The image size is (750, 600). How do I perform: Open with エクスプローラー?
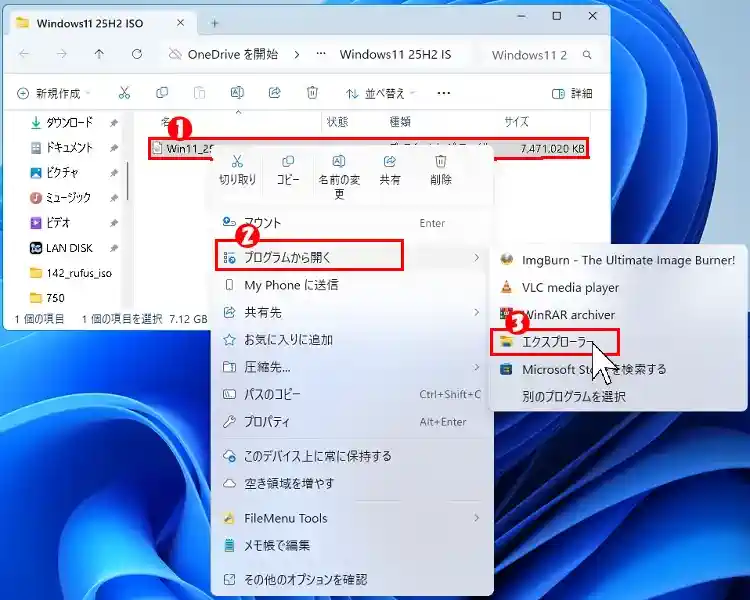pos(555,342)
